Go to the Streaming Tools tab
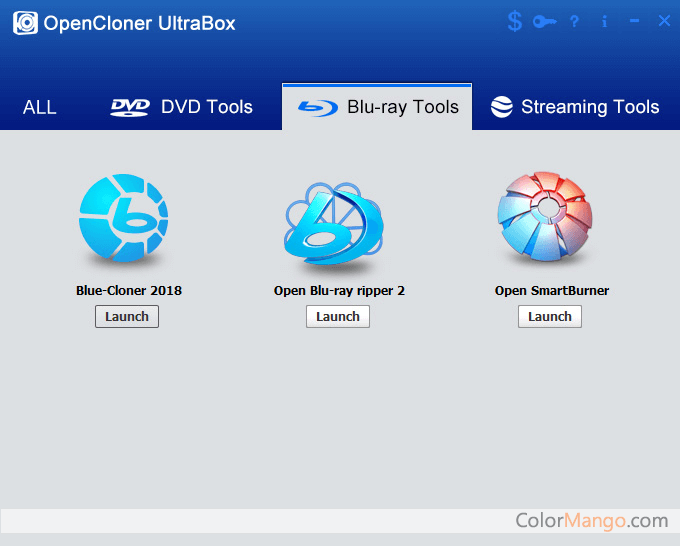 (575, 107)
